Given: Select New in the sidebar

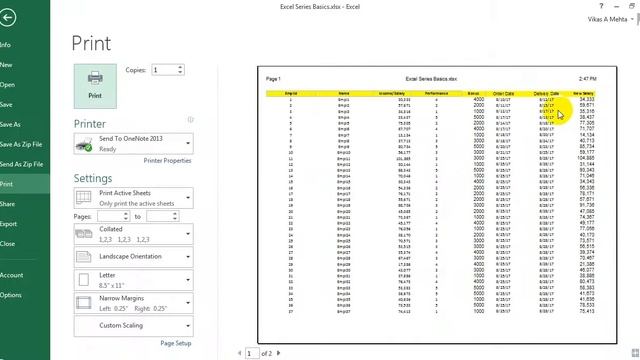Looking at the screenshot, I should pos(6,65).
